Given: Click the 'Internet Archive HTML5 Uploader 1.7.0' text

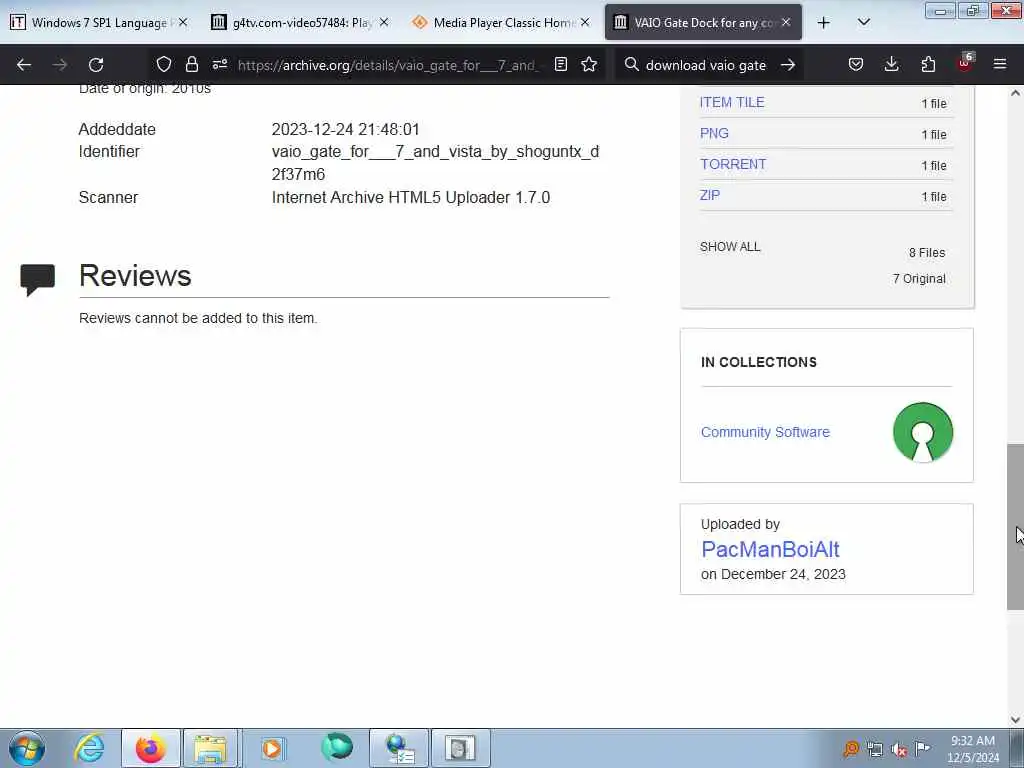Looking at the screenshot, I should click(411, 197).
